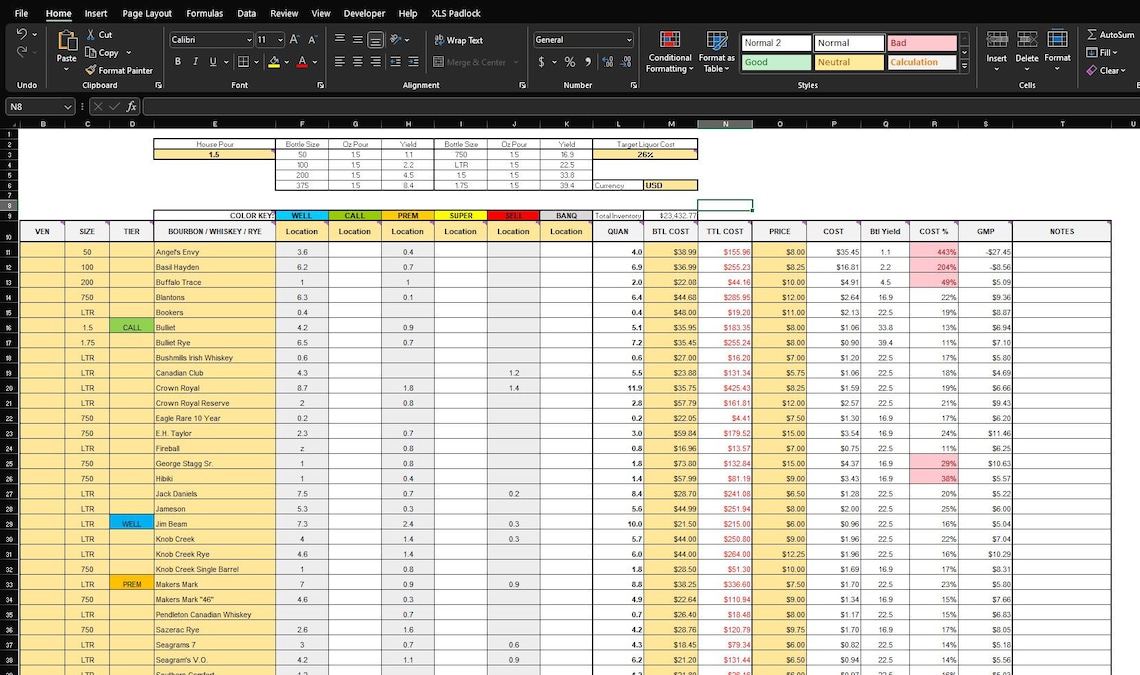Screen dimensions: 1140x675
Task: Apply the Bad cell style
Action: click(x=921, y=43)
